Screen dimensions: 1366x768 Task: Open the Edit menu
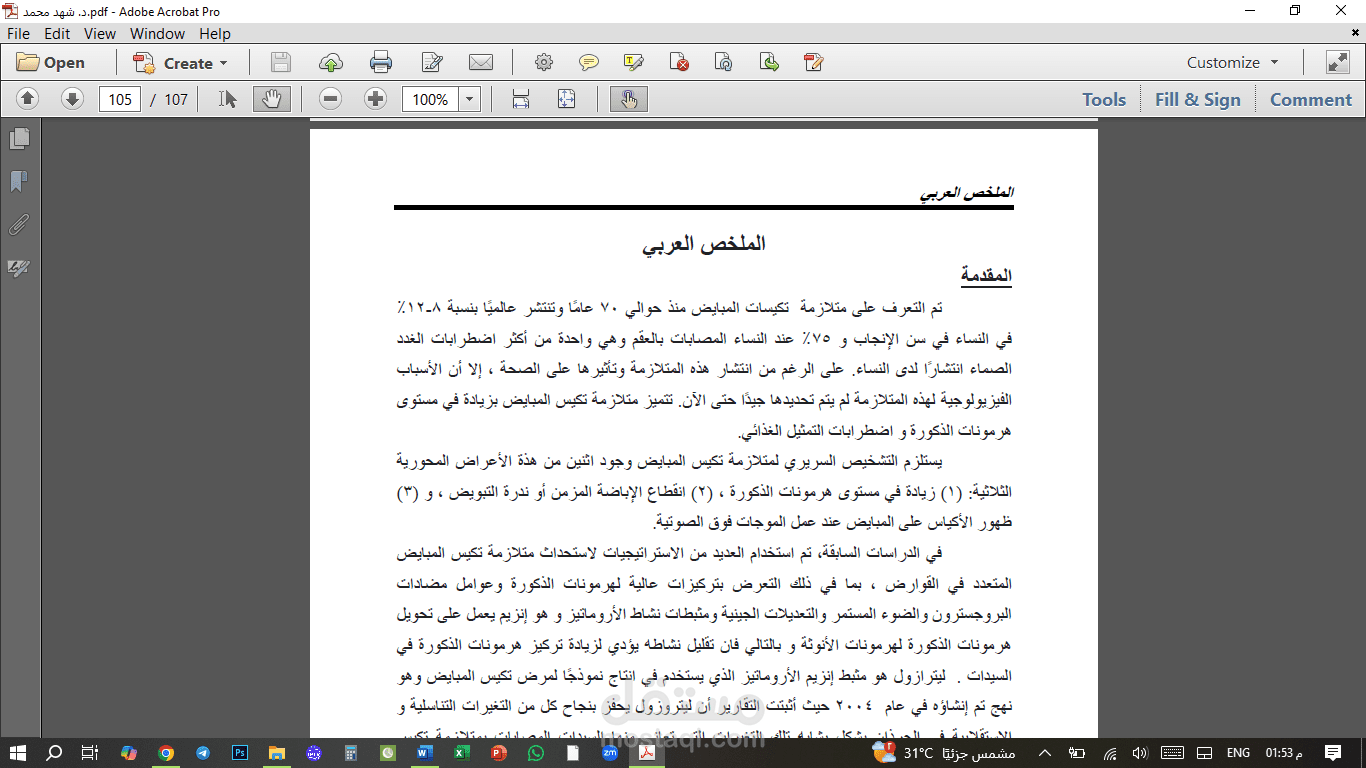click(57, 33)
